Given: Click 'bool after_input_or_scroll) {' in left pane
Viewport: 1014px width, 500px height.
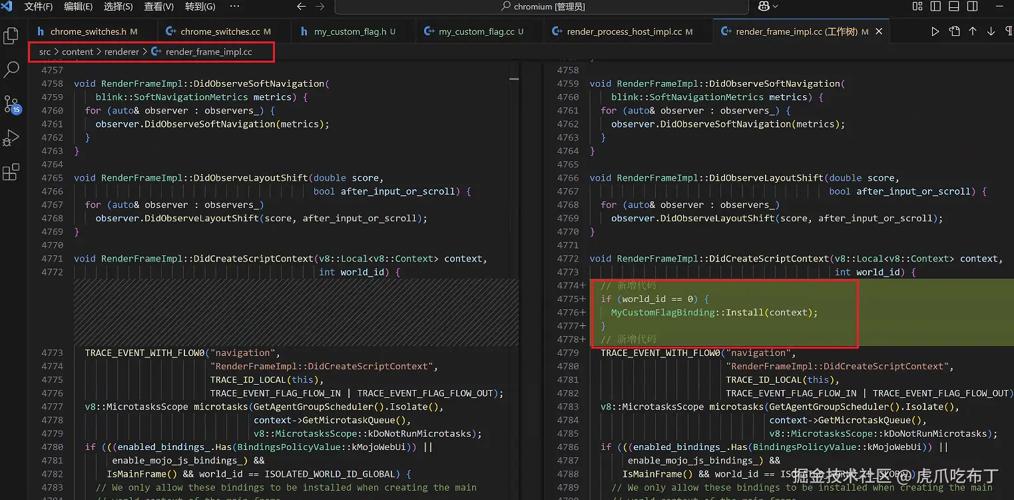Looking at the screenshot, I should click(x=392, y=191).
